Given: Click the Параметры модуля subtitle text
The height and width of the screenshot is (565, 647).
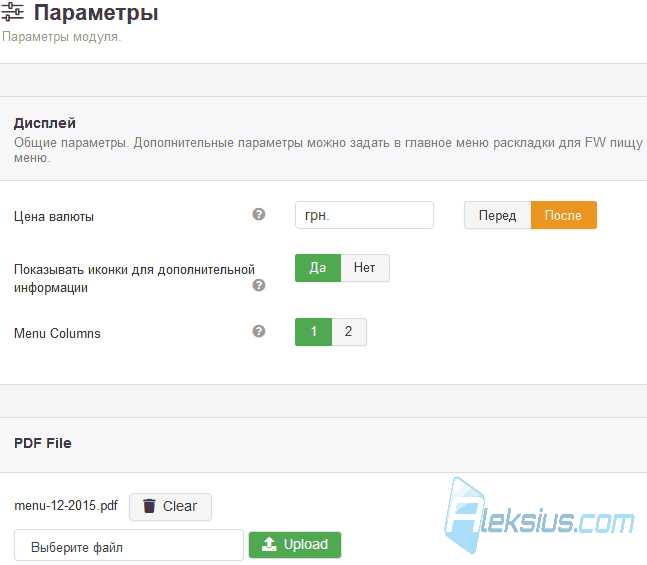Looking at the screenshot, I should (61, 37).
